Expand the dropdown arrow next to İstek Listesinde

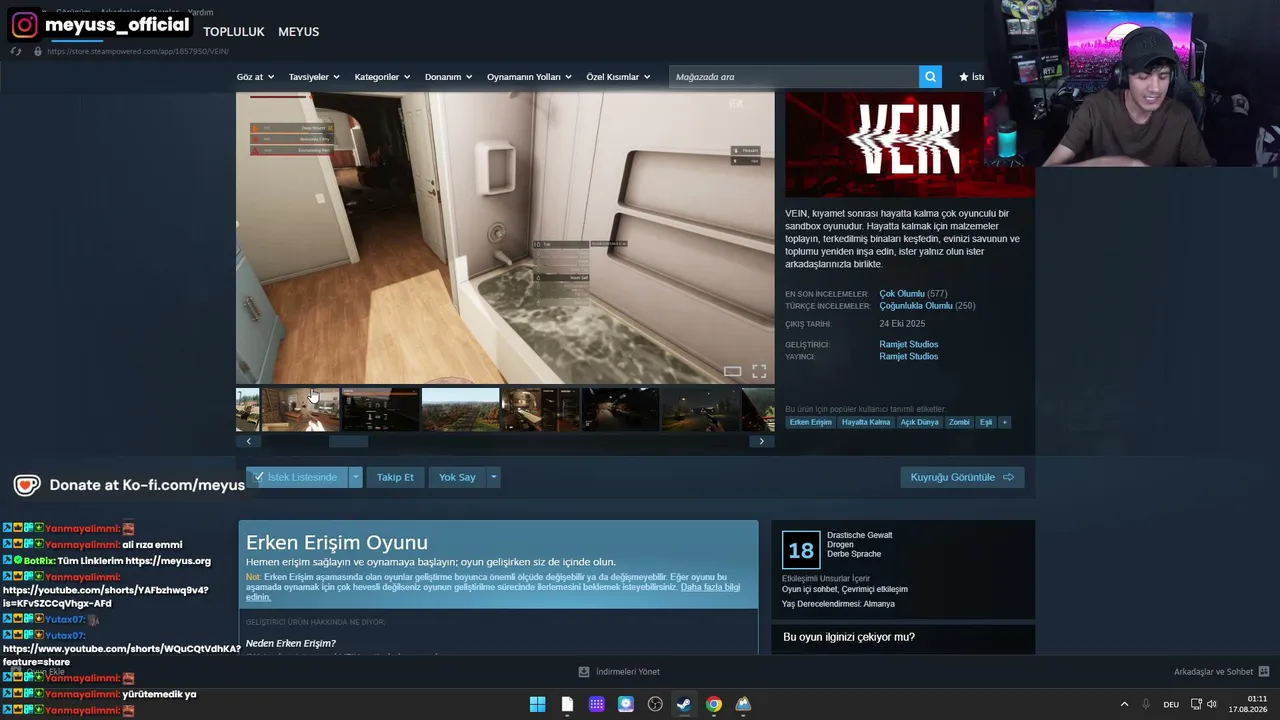point(355,477)
